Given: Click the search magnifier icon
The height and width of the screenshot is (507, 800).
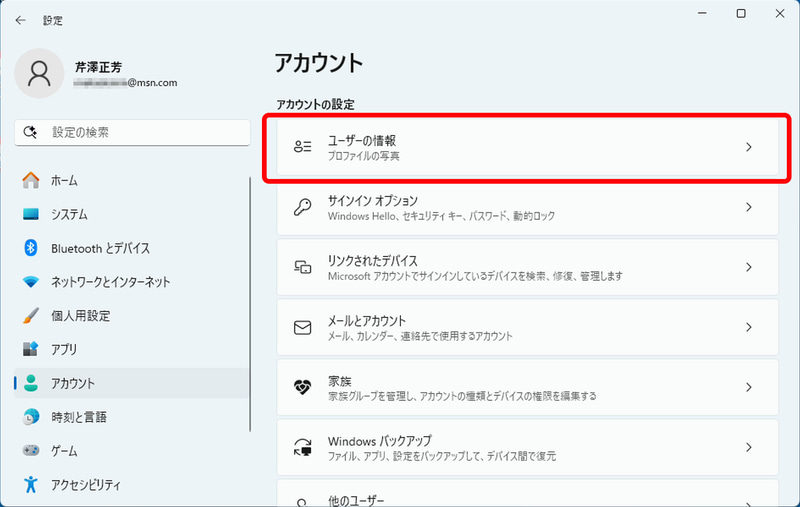Looking at the screenshot, I should (30, 132).
